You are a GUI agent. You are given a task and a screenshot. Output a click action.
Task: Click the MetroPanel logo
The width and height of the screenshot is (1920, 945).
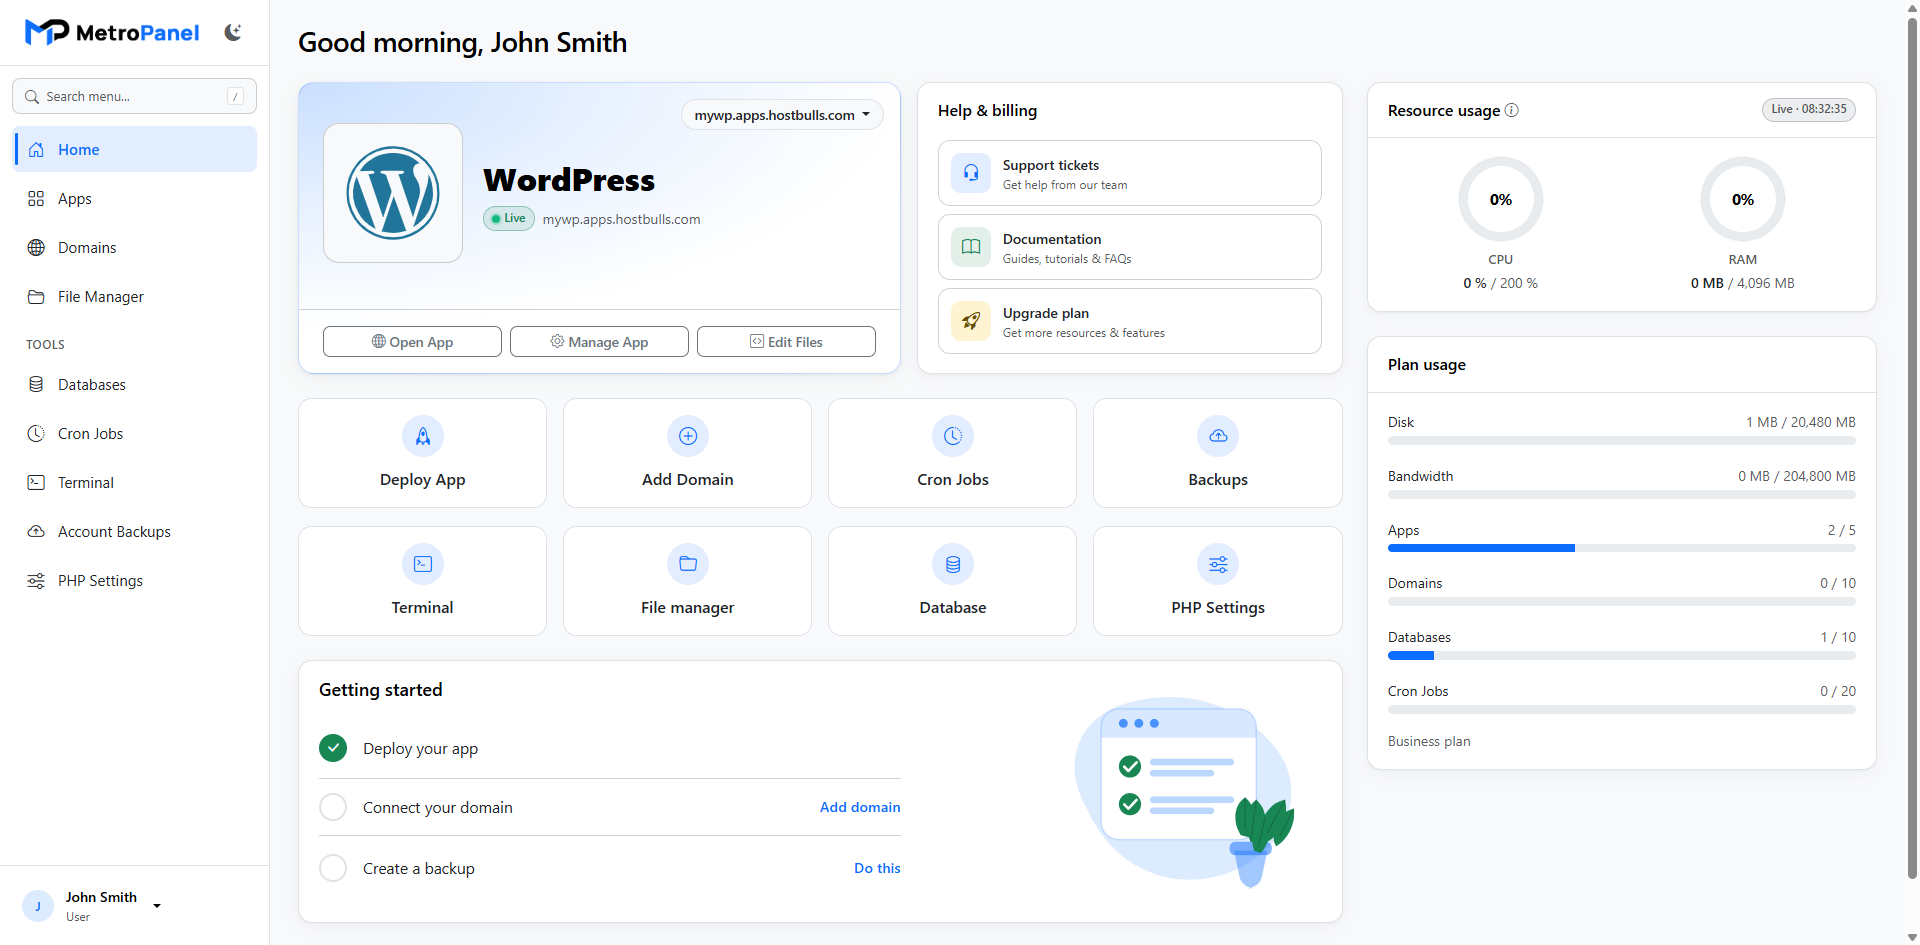pos(112,33)
